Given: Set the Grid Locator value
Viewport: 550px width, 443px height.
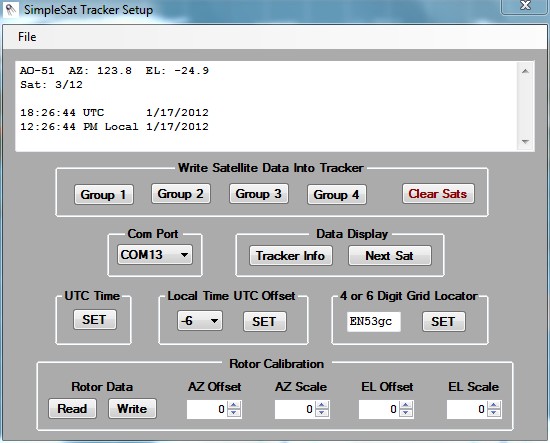Looking at the screenshot, I should pos(443,321).
